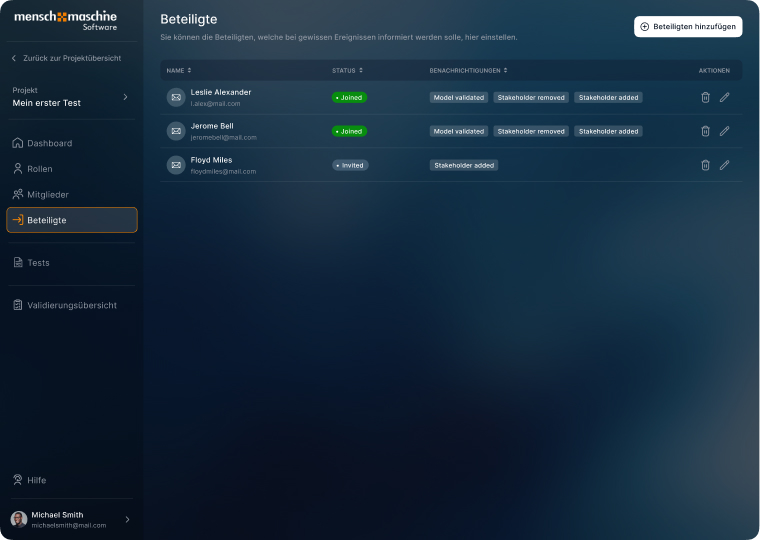
Task: Edit Floyd Miles with pencil icon
Action: 724,165
